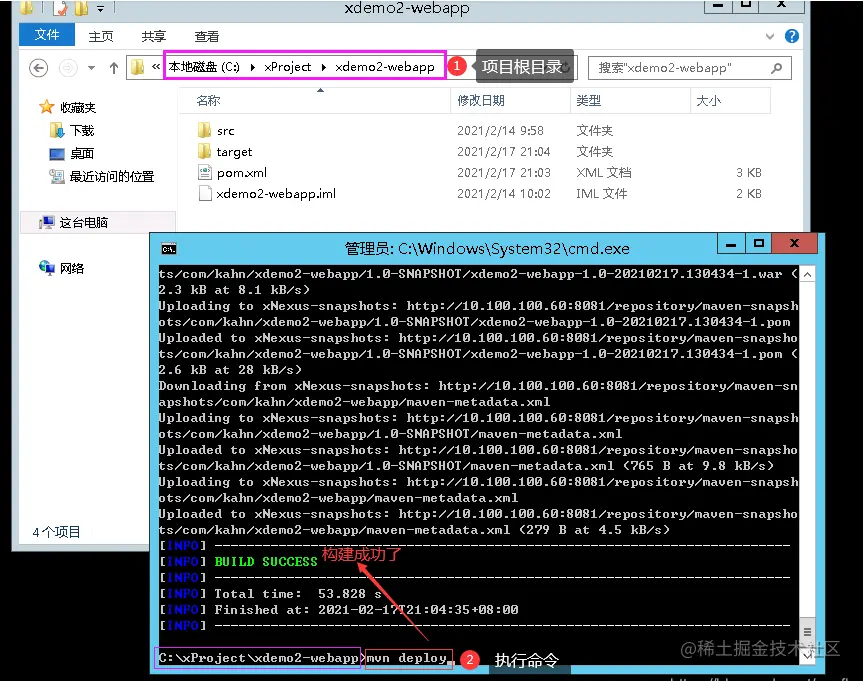
Task: Open the recent locations dropdown arrow
Action: [x=91, y=68]
